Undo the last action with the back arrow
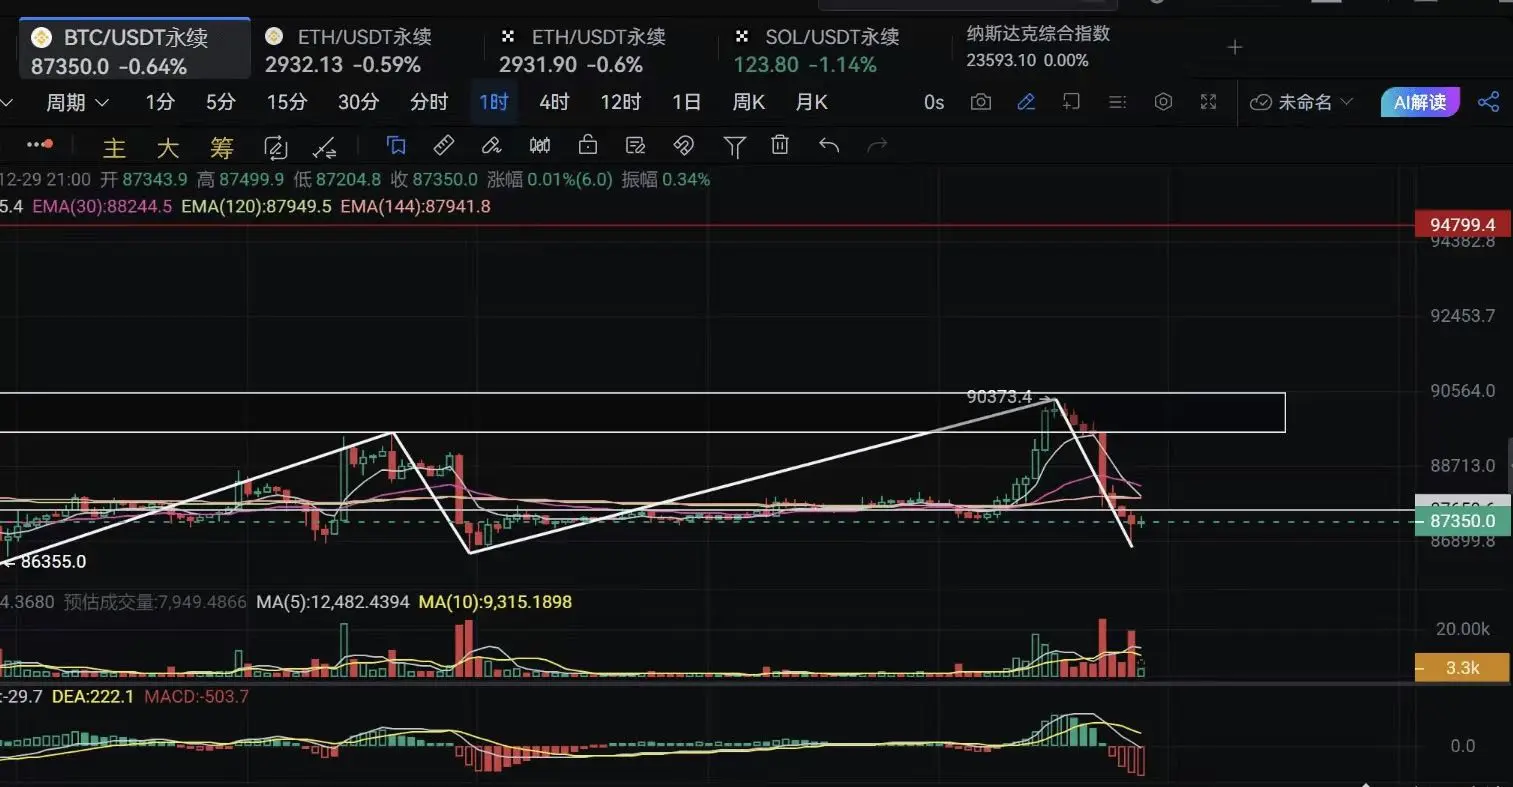Viewport: 1513px width, 787px height. [x=829, y=146]
